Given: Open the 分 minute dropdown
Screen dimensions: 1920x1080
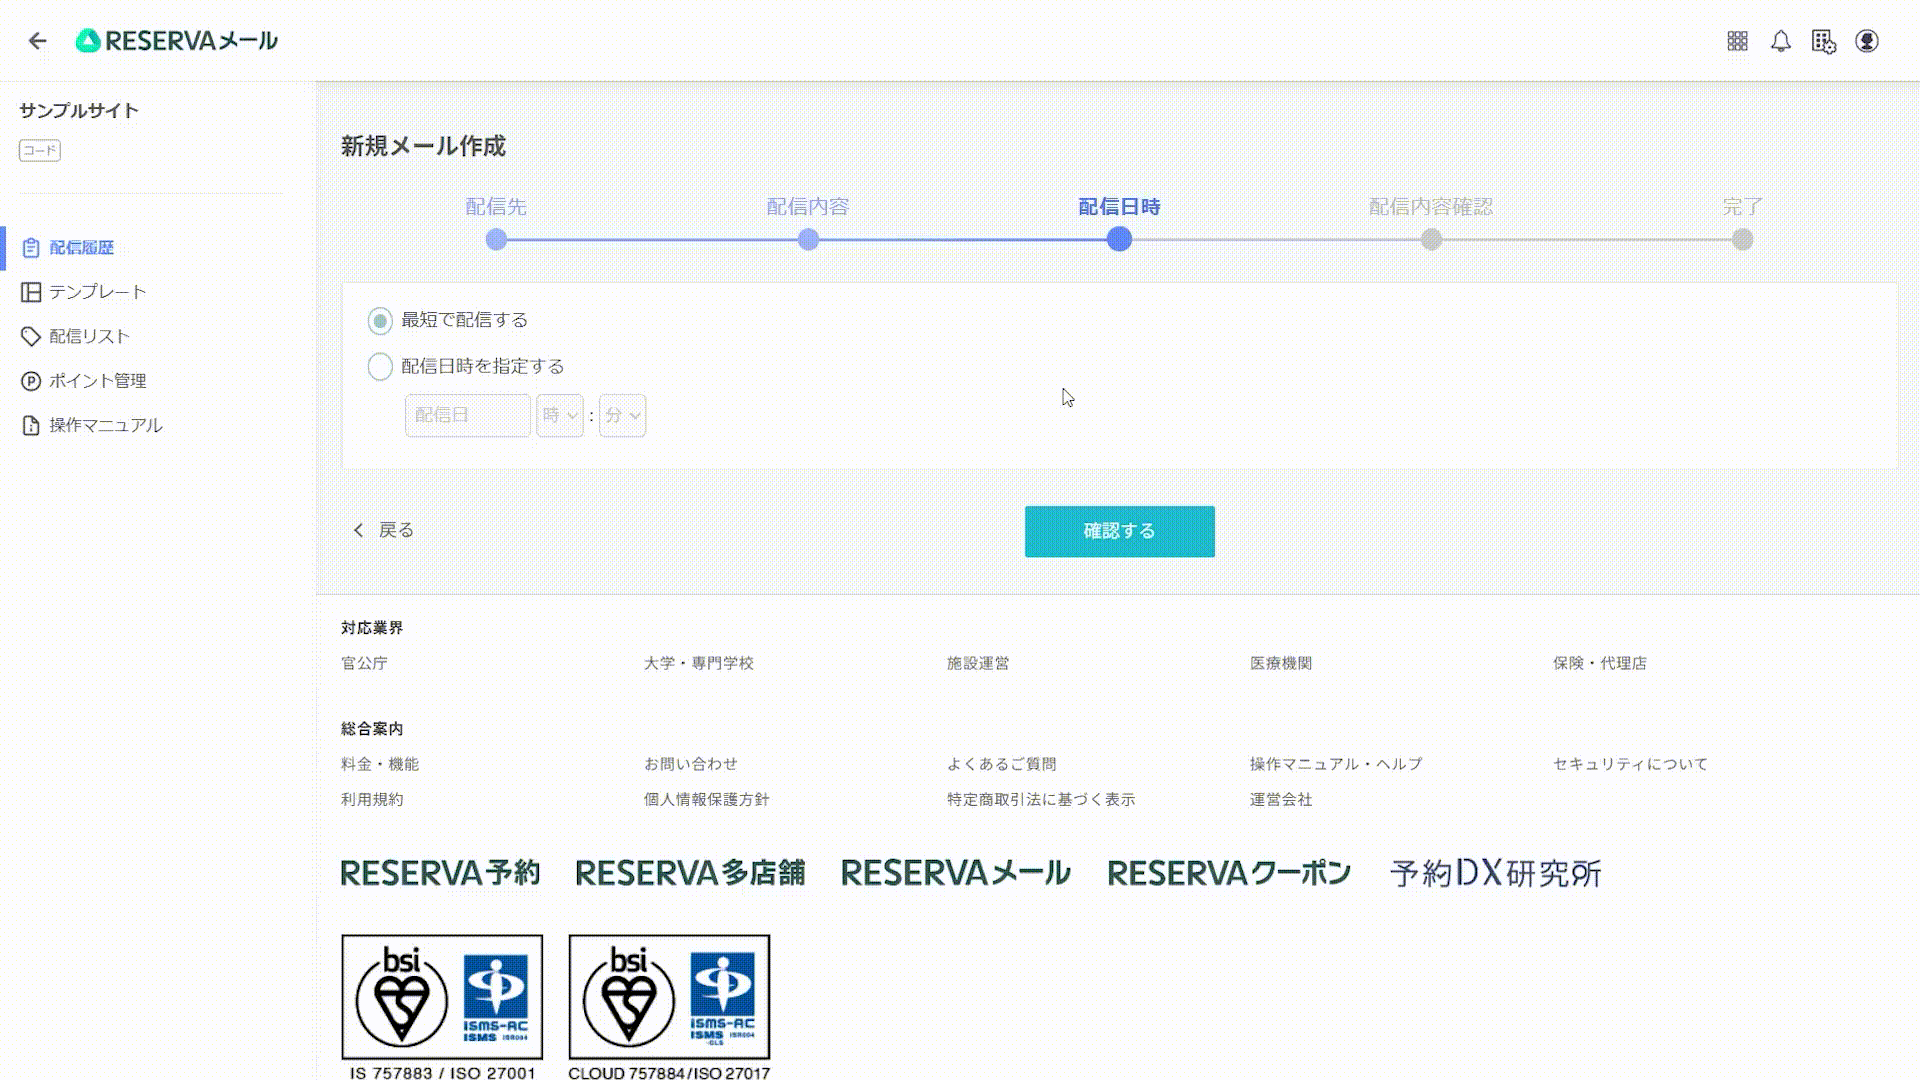Looking at the screenshot, I should 622,416.
